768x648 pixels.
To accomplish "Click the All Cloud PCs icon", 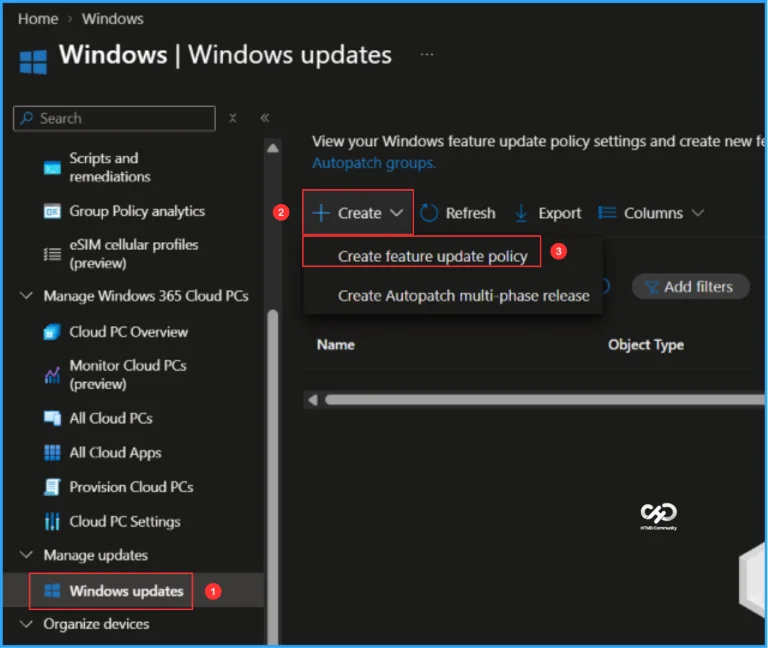I will click(x=52, y=418).
